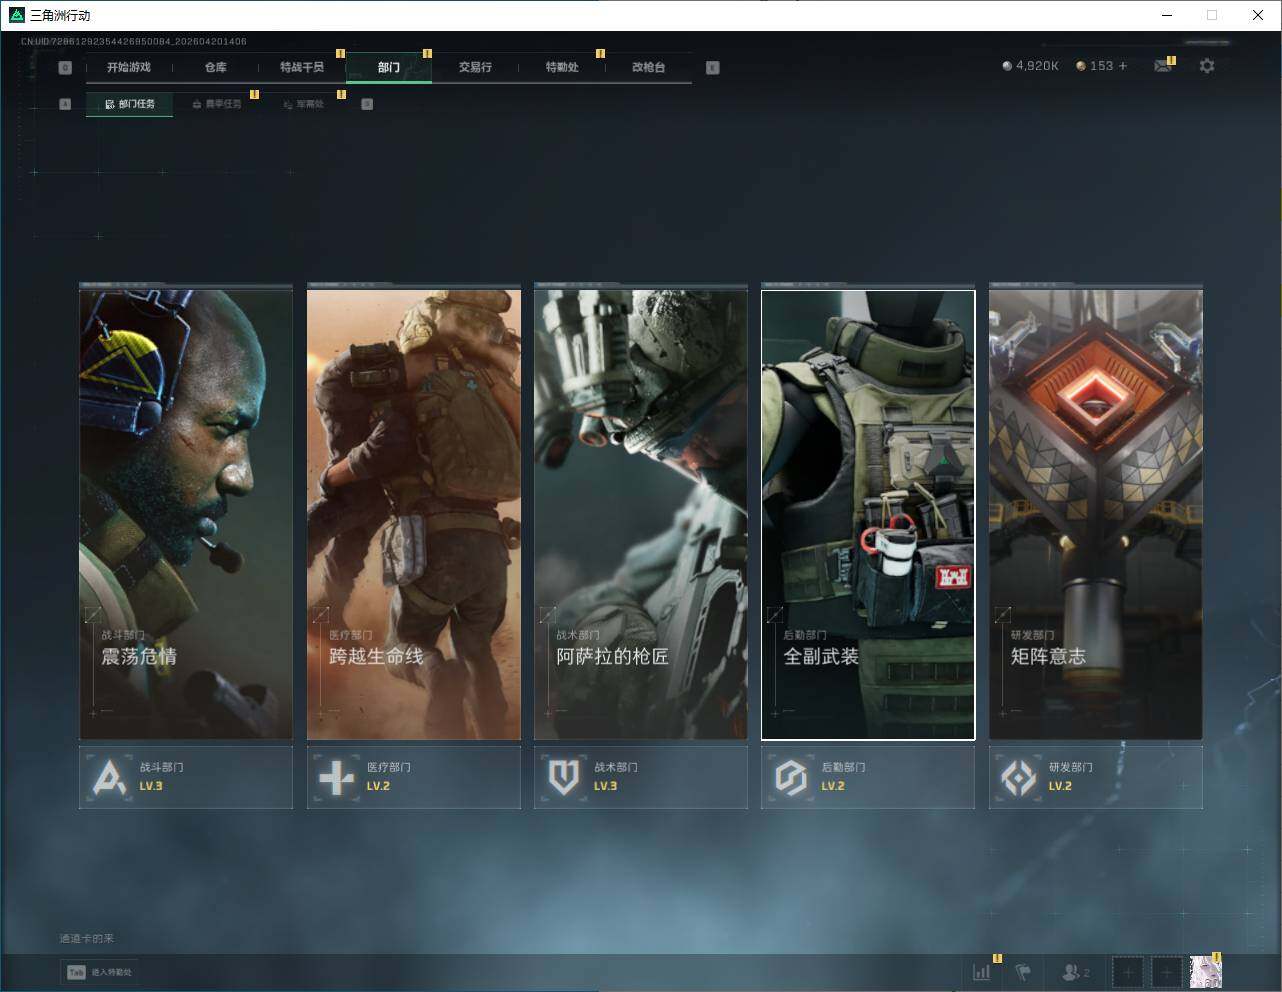Open the middle sub-tab next to 部门任务
The height and width of the screenshot is (992, 1282).
click(216, 104)
